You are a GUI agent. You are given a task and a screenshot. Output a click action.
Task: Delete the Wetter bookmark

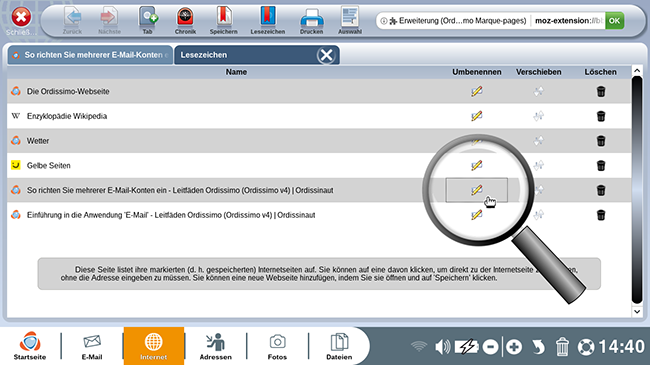[x=601, y=141]
